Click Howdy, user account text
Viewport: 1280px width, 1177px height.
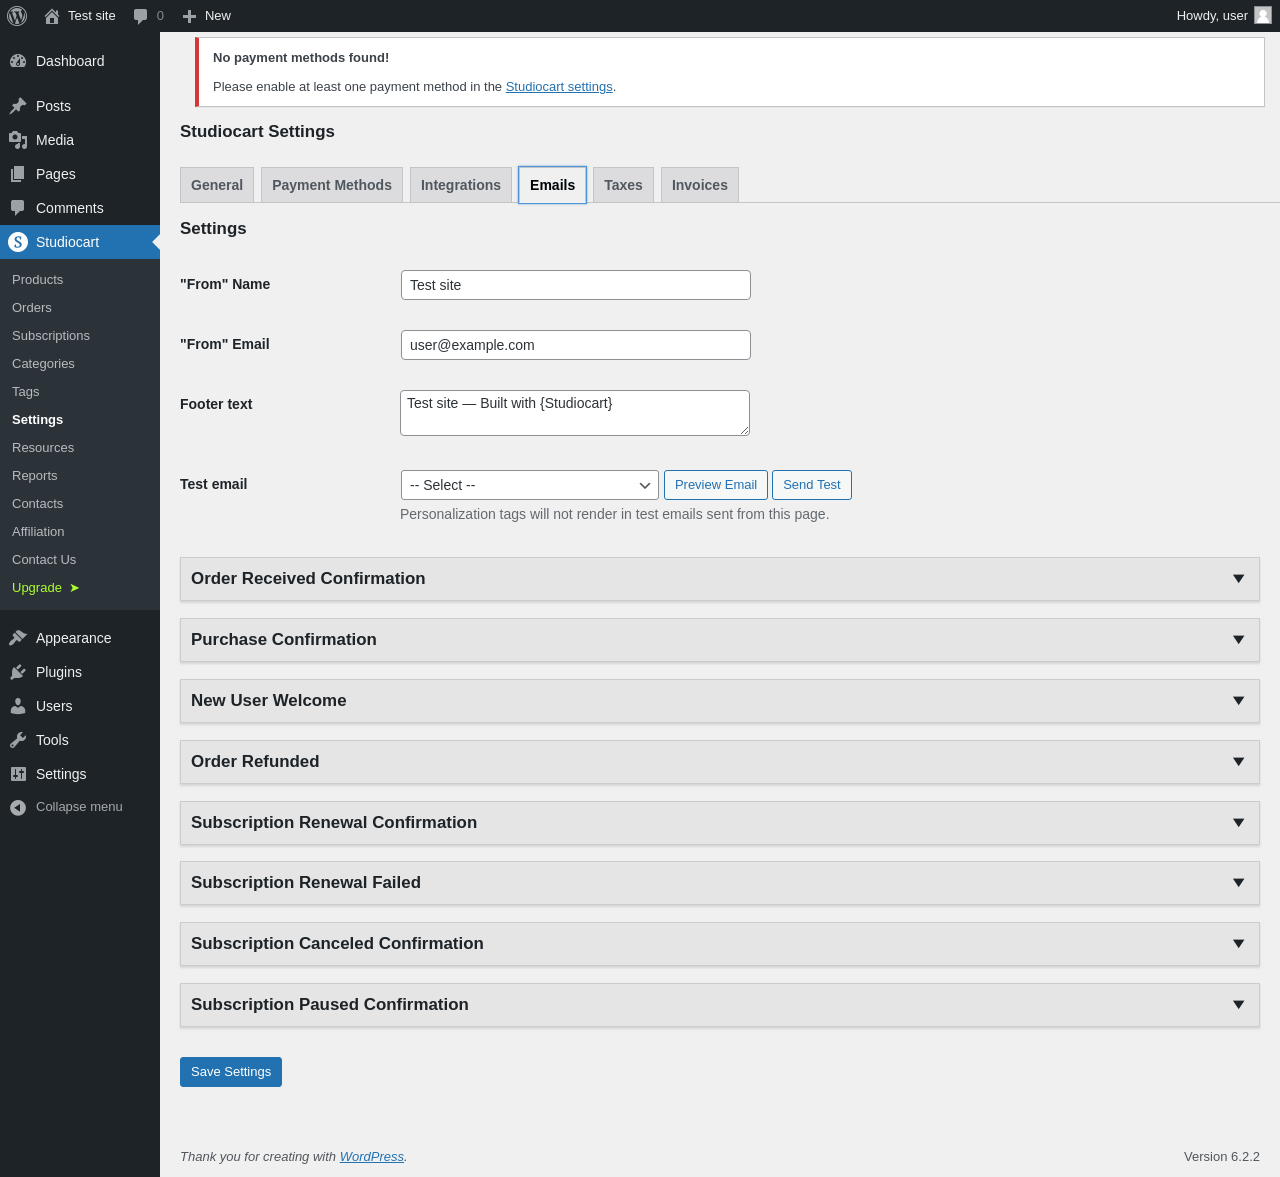coord(1212,16)
